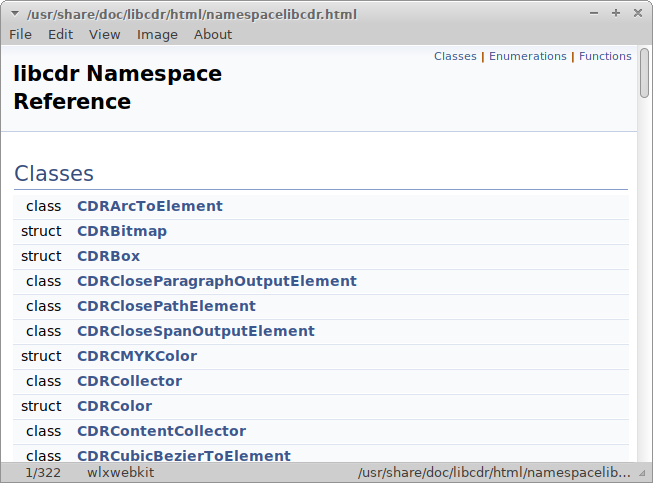Follow the CDRCloseParagraphOutputElement link
Viewport: 653px width, 483px height.
click(217, 281)
